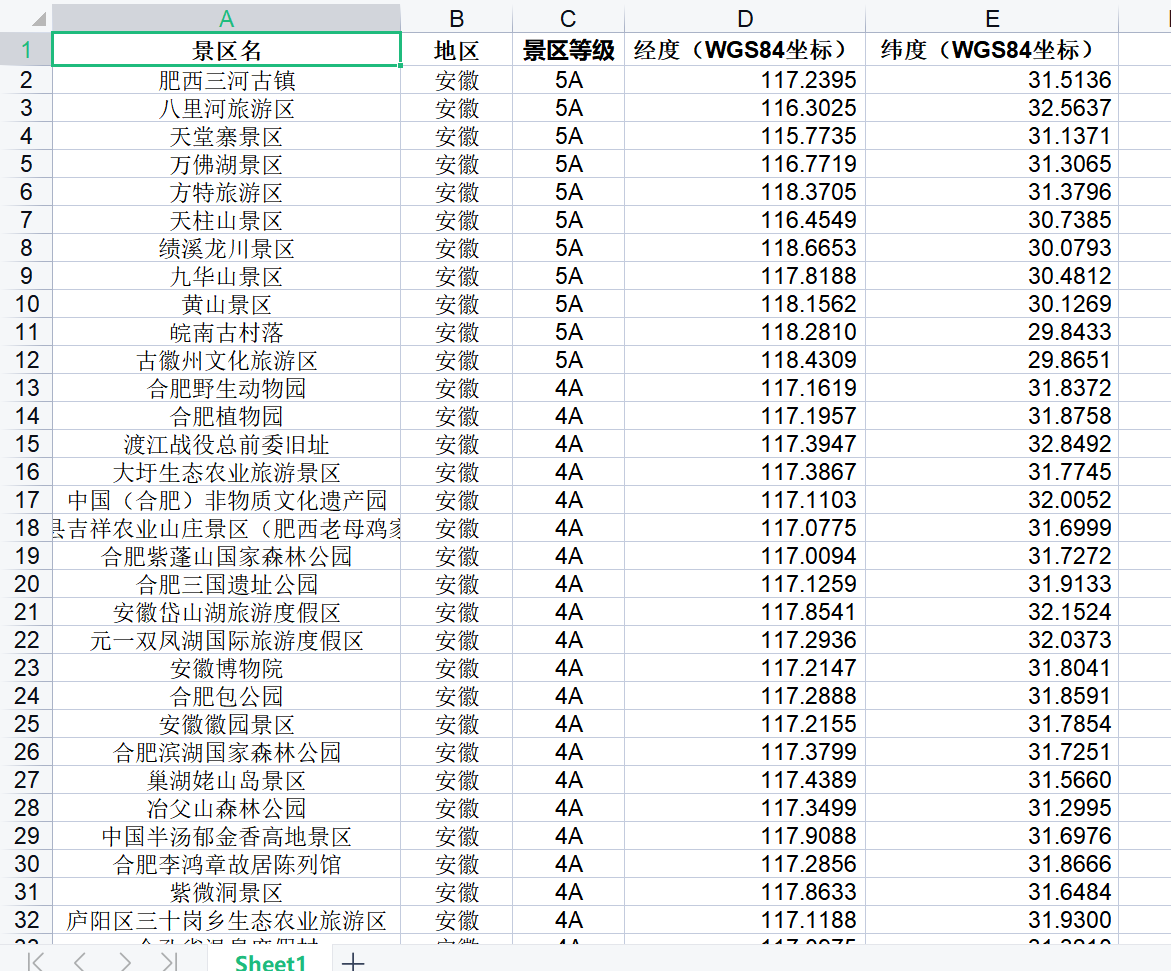
Task: Select latitude value 29.8433
Action: (x=992, y=332)
